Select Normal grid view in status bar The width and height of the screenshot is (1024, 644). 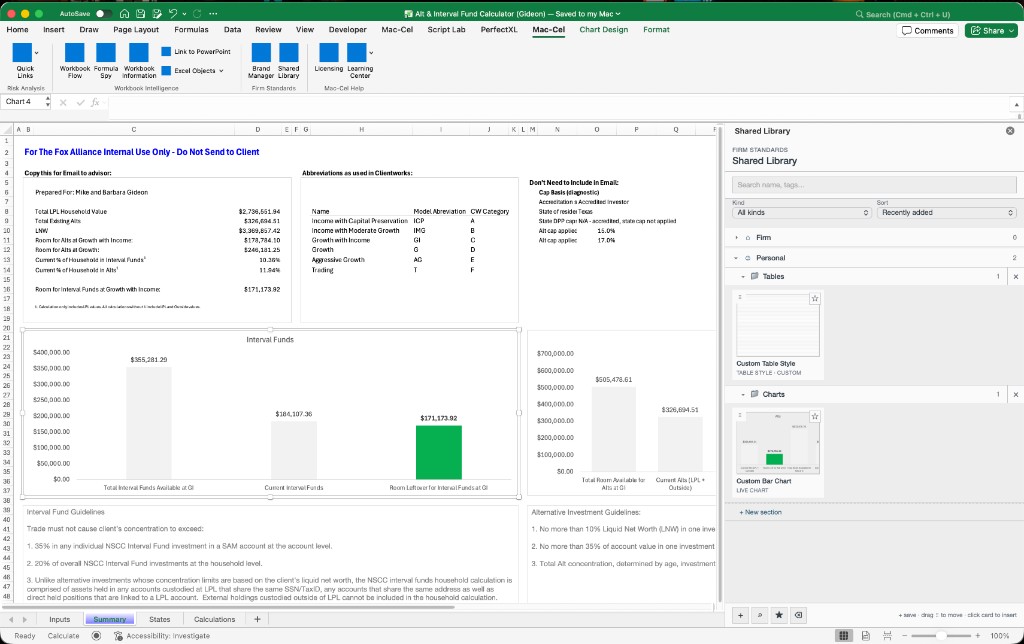coord(844,636)
